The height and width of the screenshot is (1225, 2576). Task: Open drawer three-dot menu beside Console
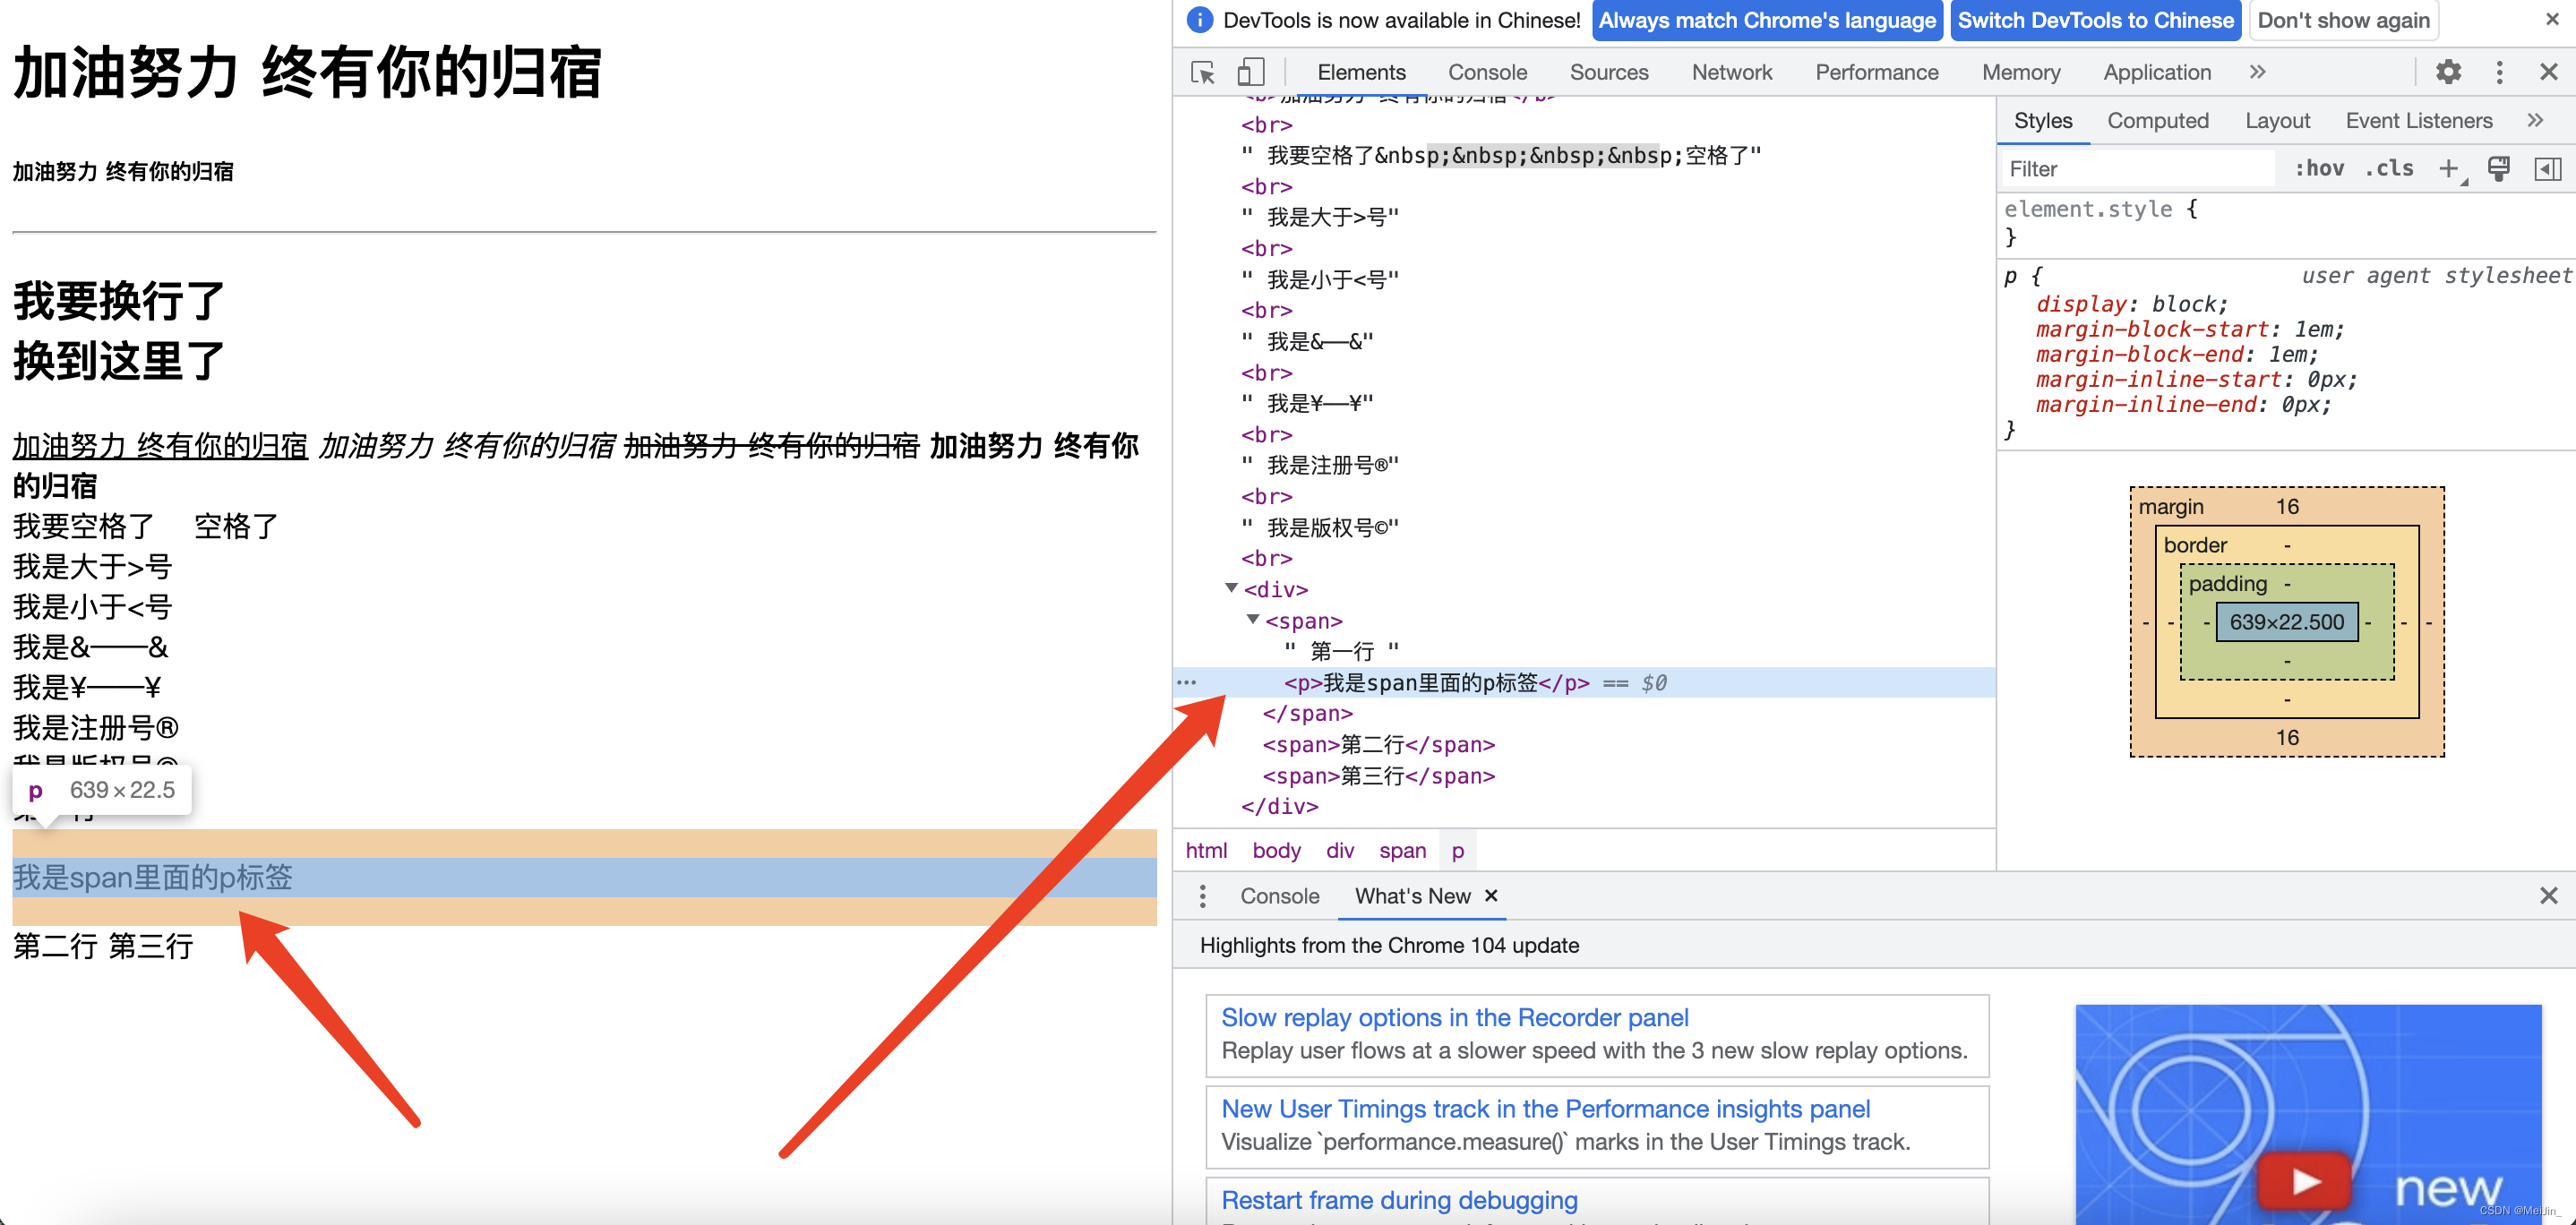(x=1202, y=896)
